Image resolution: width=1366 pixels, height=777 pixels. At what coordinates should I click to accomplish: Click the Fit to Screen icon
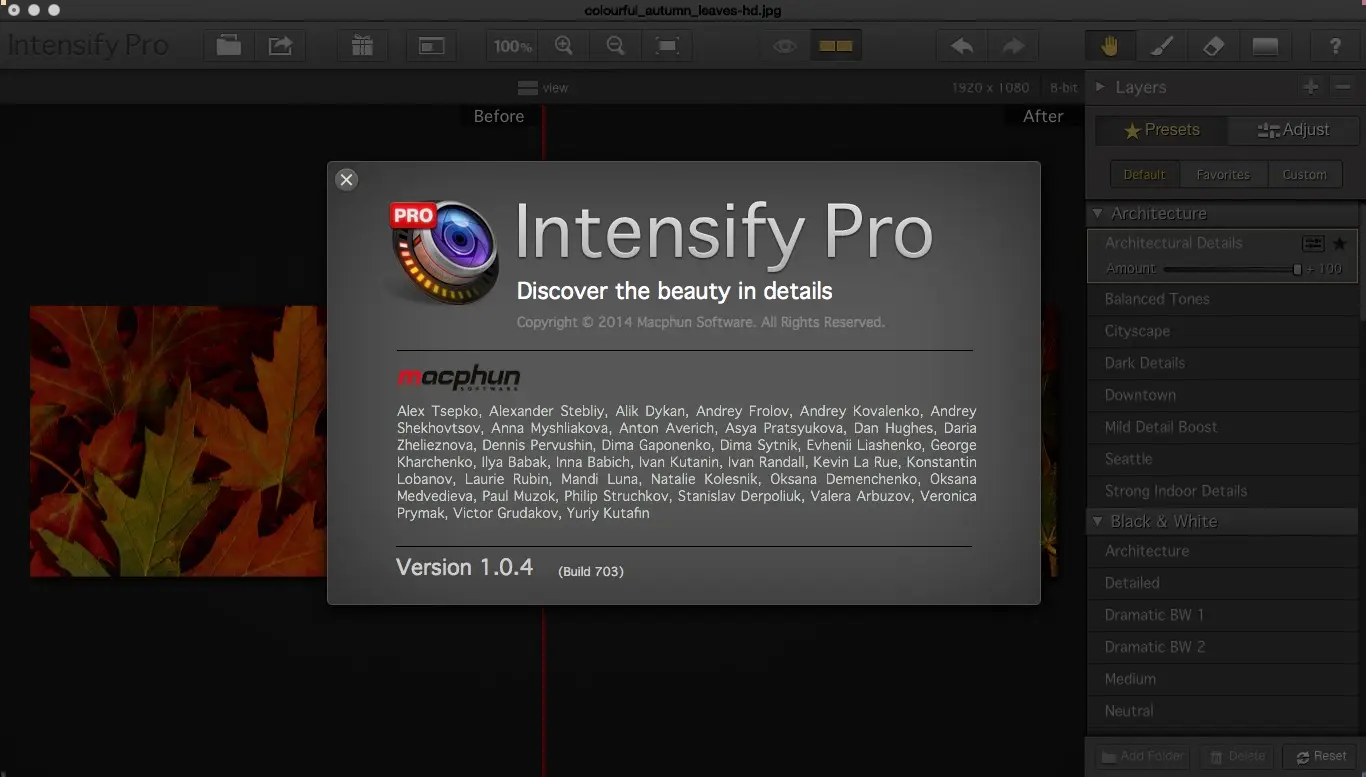(x=667, y=46)
